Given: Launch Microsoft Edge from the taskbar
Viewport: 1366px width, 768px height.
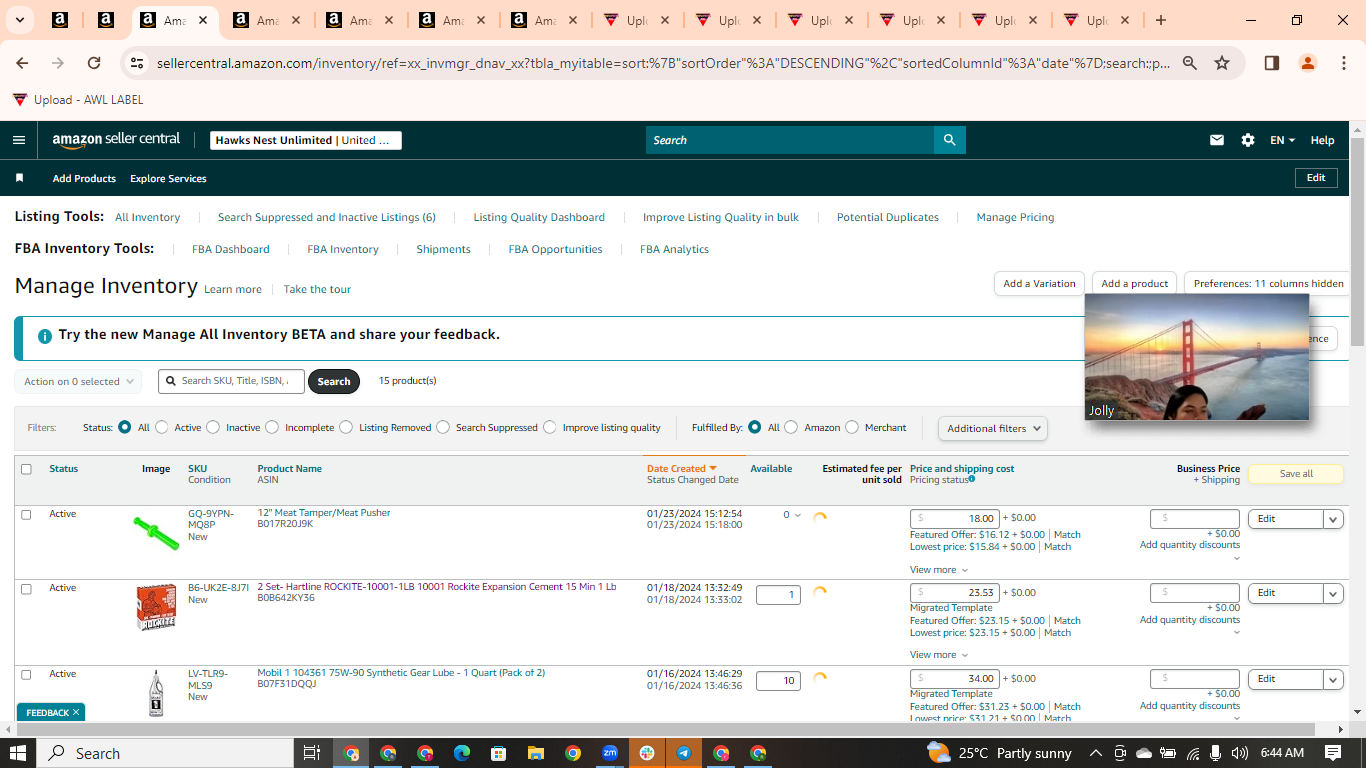Looking at the screenshot, I should point(461,753).
